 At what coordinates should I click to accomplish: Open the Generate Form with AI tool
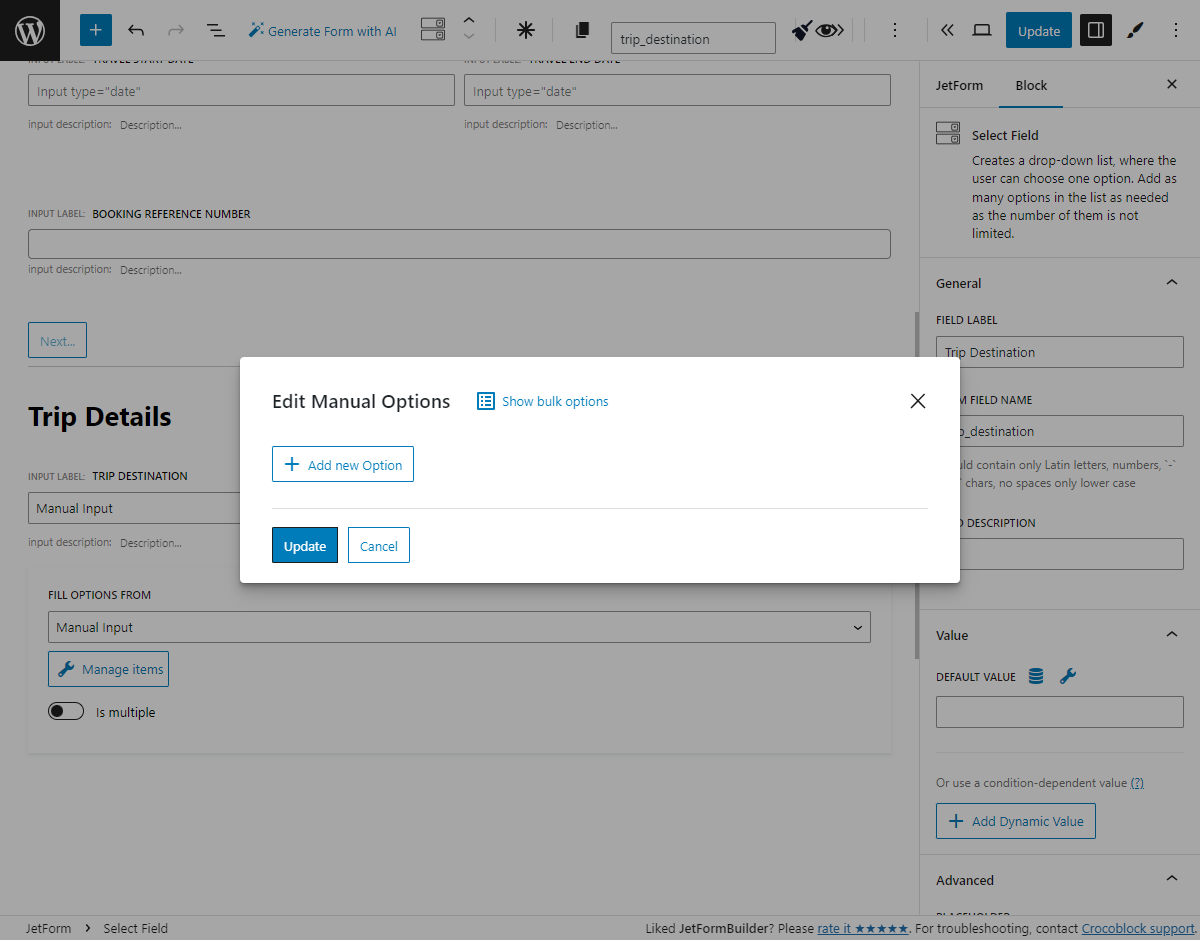tap(322, 31)
